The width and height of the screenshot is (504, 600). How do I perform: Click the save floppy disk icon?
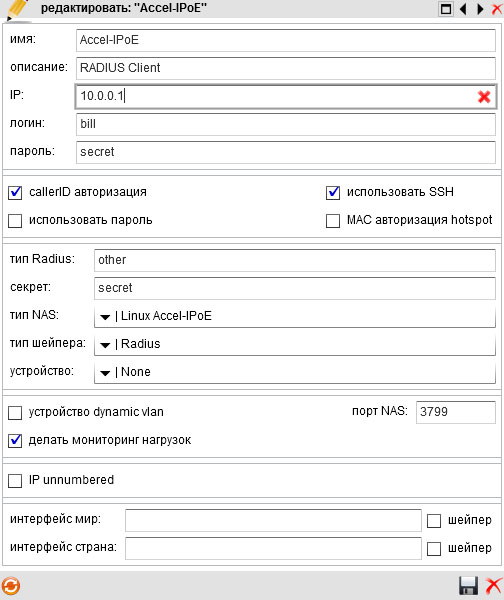click(468, 585)
